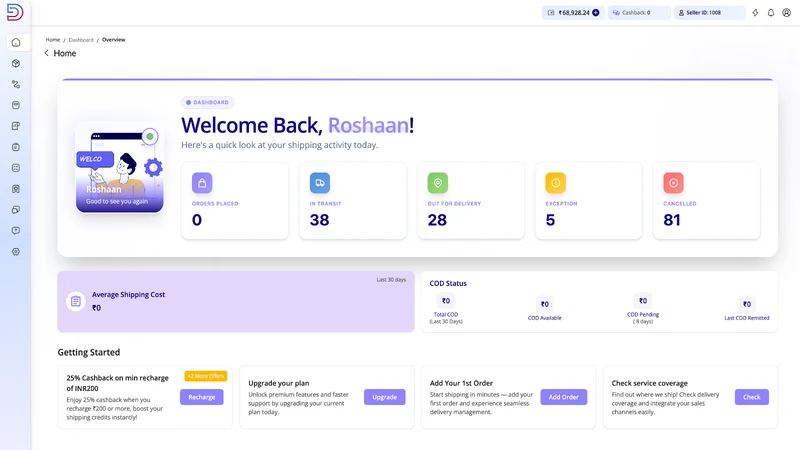This screenshot has width=800, height=450.
Task: Click the notification bell icon
Action: [771, 13]
